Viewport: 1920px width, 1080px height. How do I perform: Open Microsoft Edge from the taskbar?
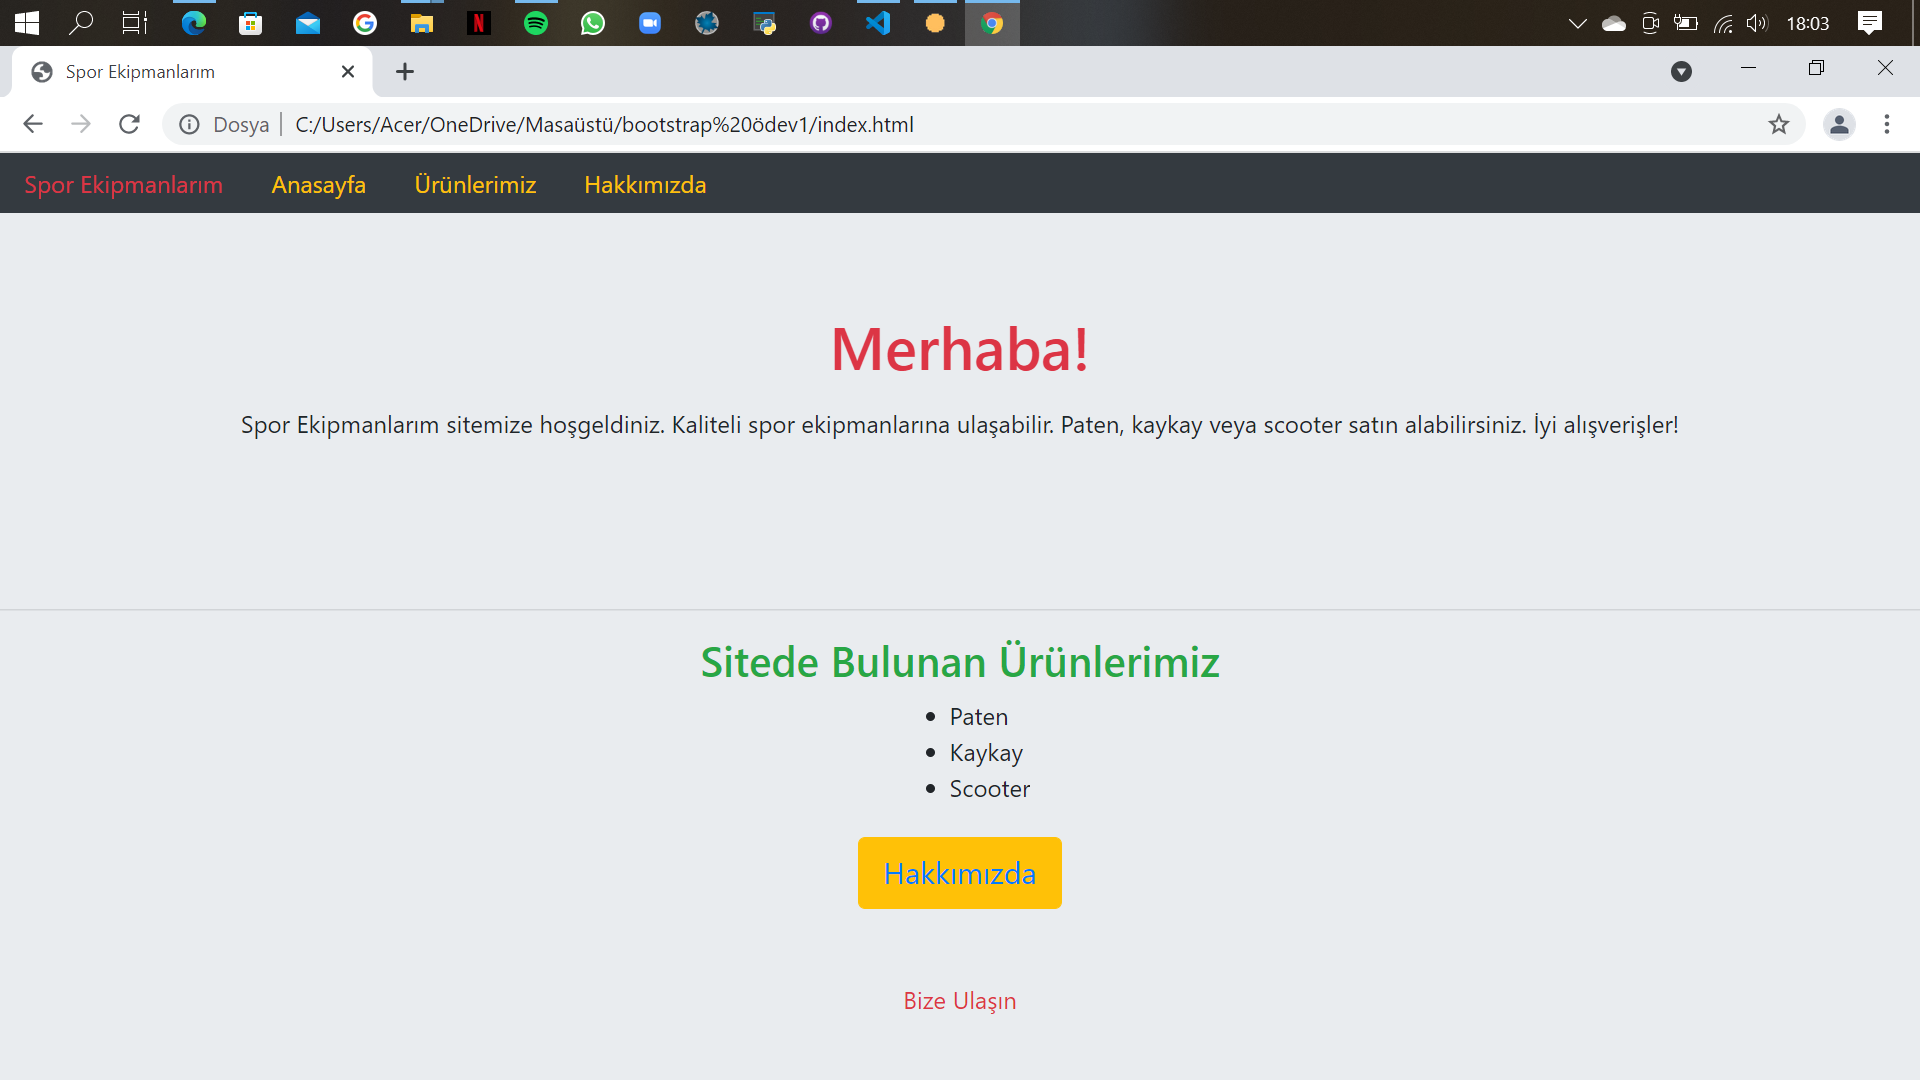click(x=194, y=22)
